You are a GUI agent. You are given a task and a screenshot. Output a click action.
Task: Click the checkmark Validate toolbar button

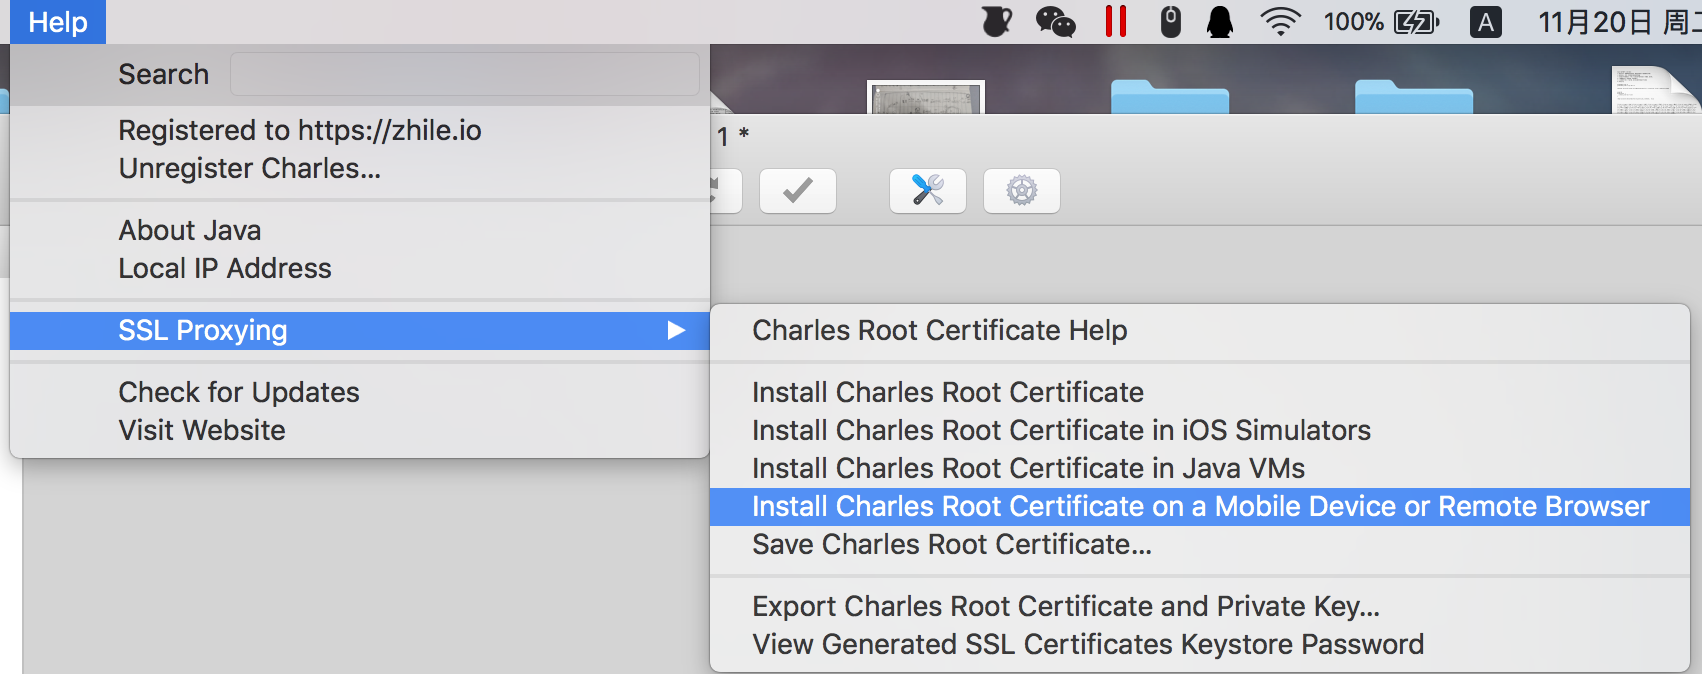(x=798, y=190)
